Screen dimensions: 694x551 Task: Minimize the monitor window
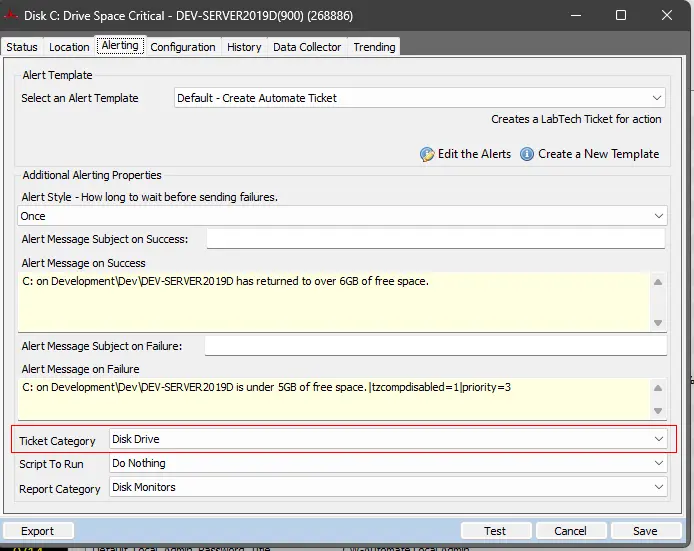576,15
